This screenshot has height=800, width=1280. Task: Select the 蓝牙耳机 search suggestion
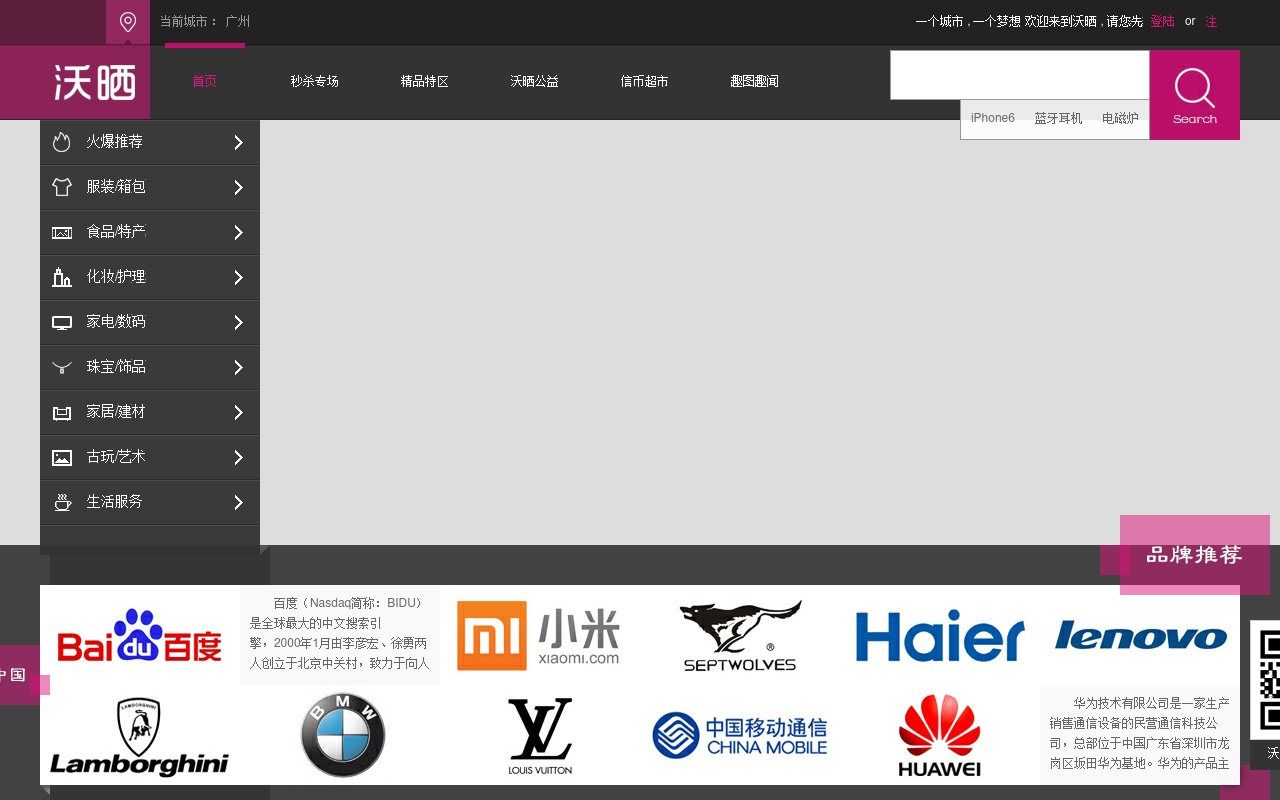point(1058,118)
